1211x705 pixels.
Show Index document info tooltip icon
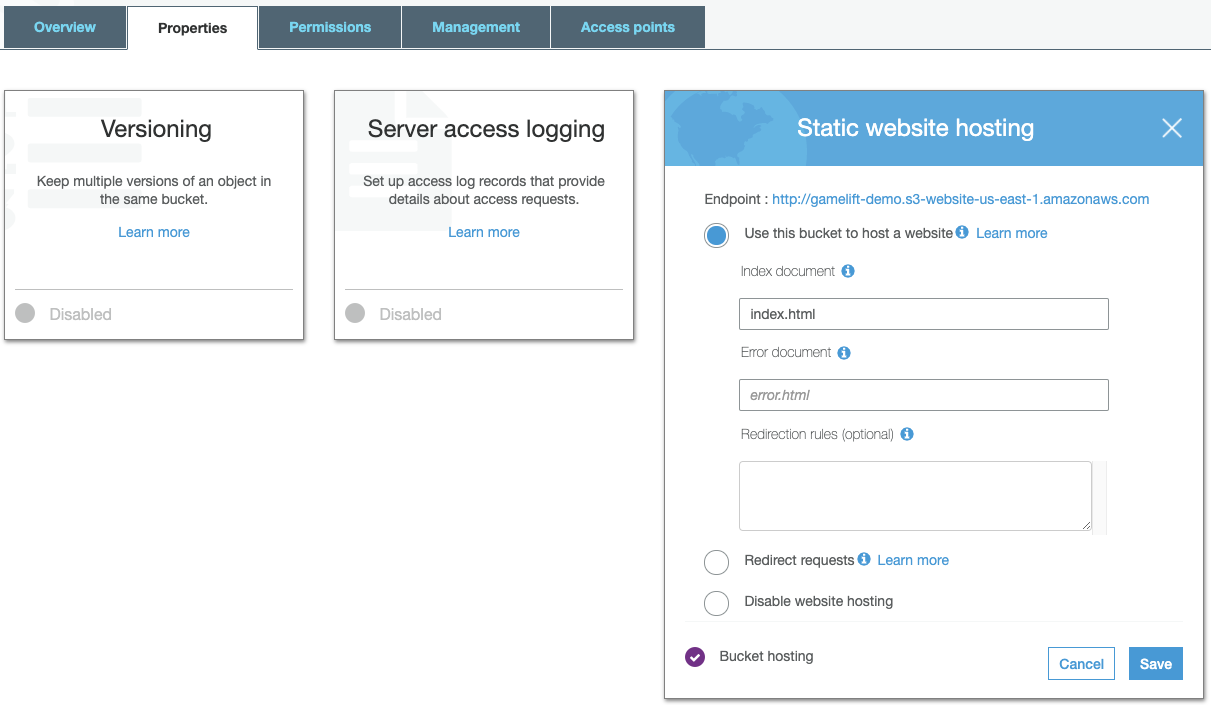(x=848, y=271)
